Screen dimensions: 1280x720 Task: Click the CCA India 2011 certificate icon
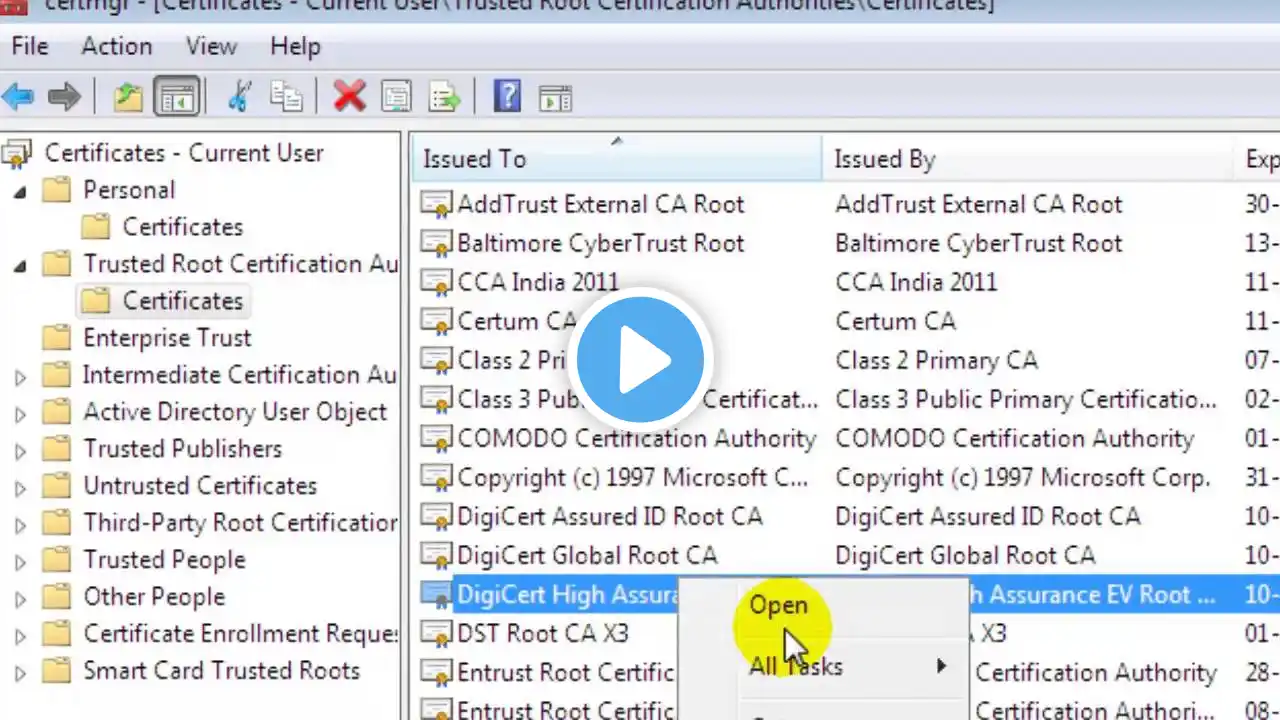436,283
